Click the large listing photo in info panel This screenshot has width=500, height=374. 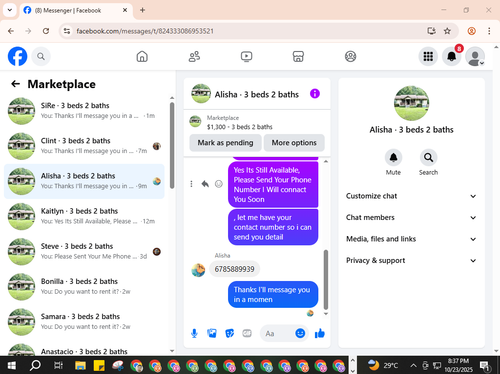411,103
